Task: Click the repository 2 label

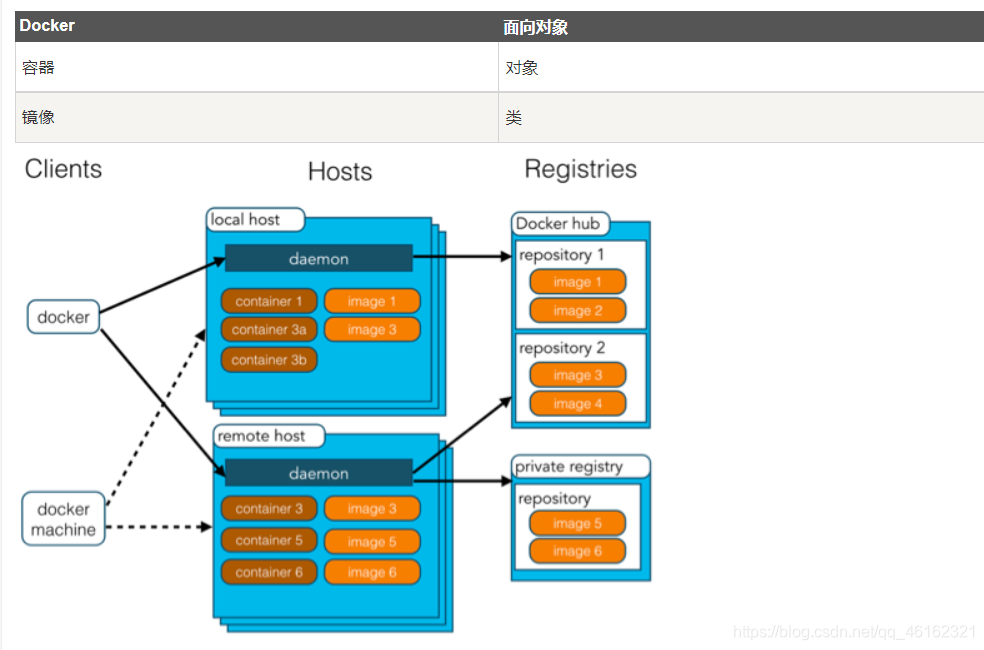Action: pos(562,348)
